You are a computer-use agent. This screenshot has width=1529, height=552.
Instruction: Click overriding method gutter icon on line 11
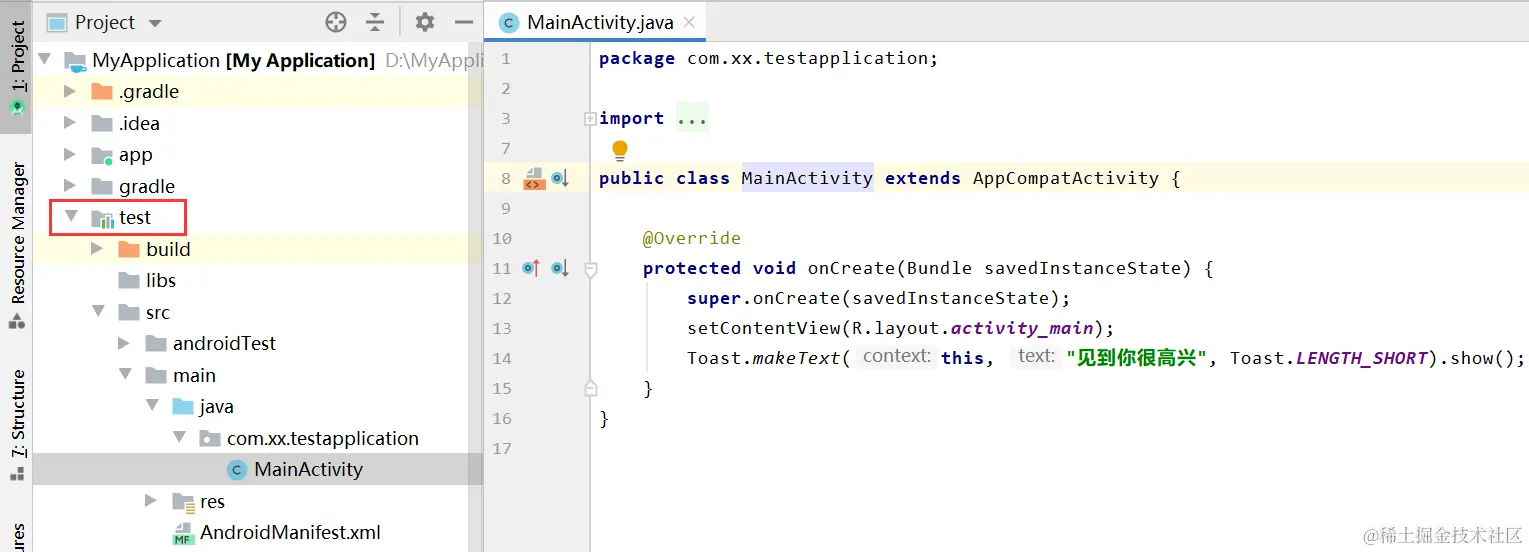click(531, 268)
